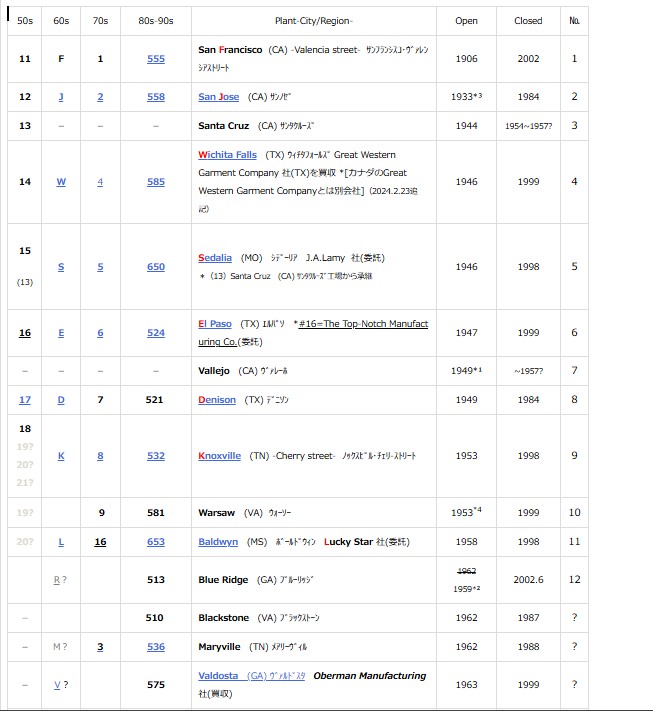653x711 pixels.
Task: Open the Sedalia plant link
Action: (x=215, y=258)
